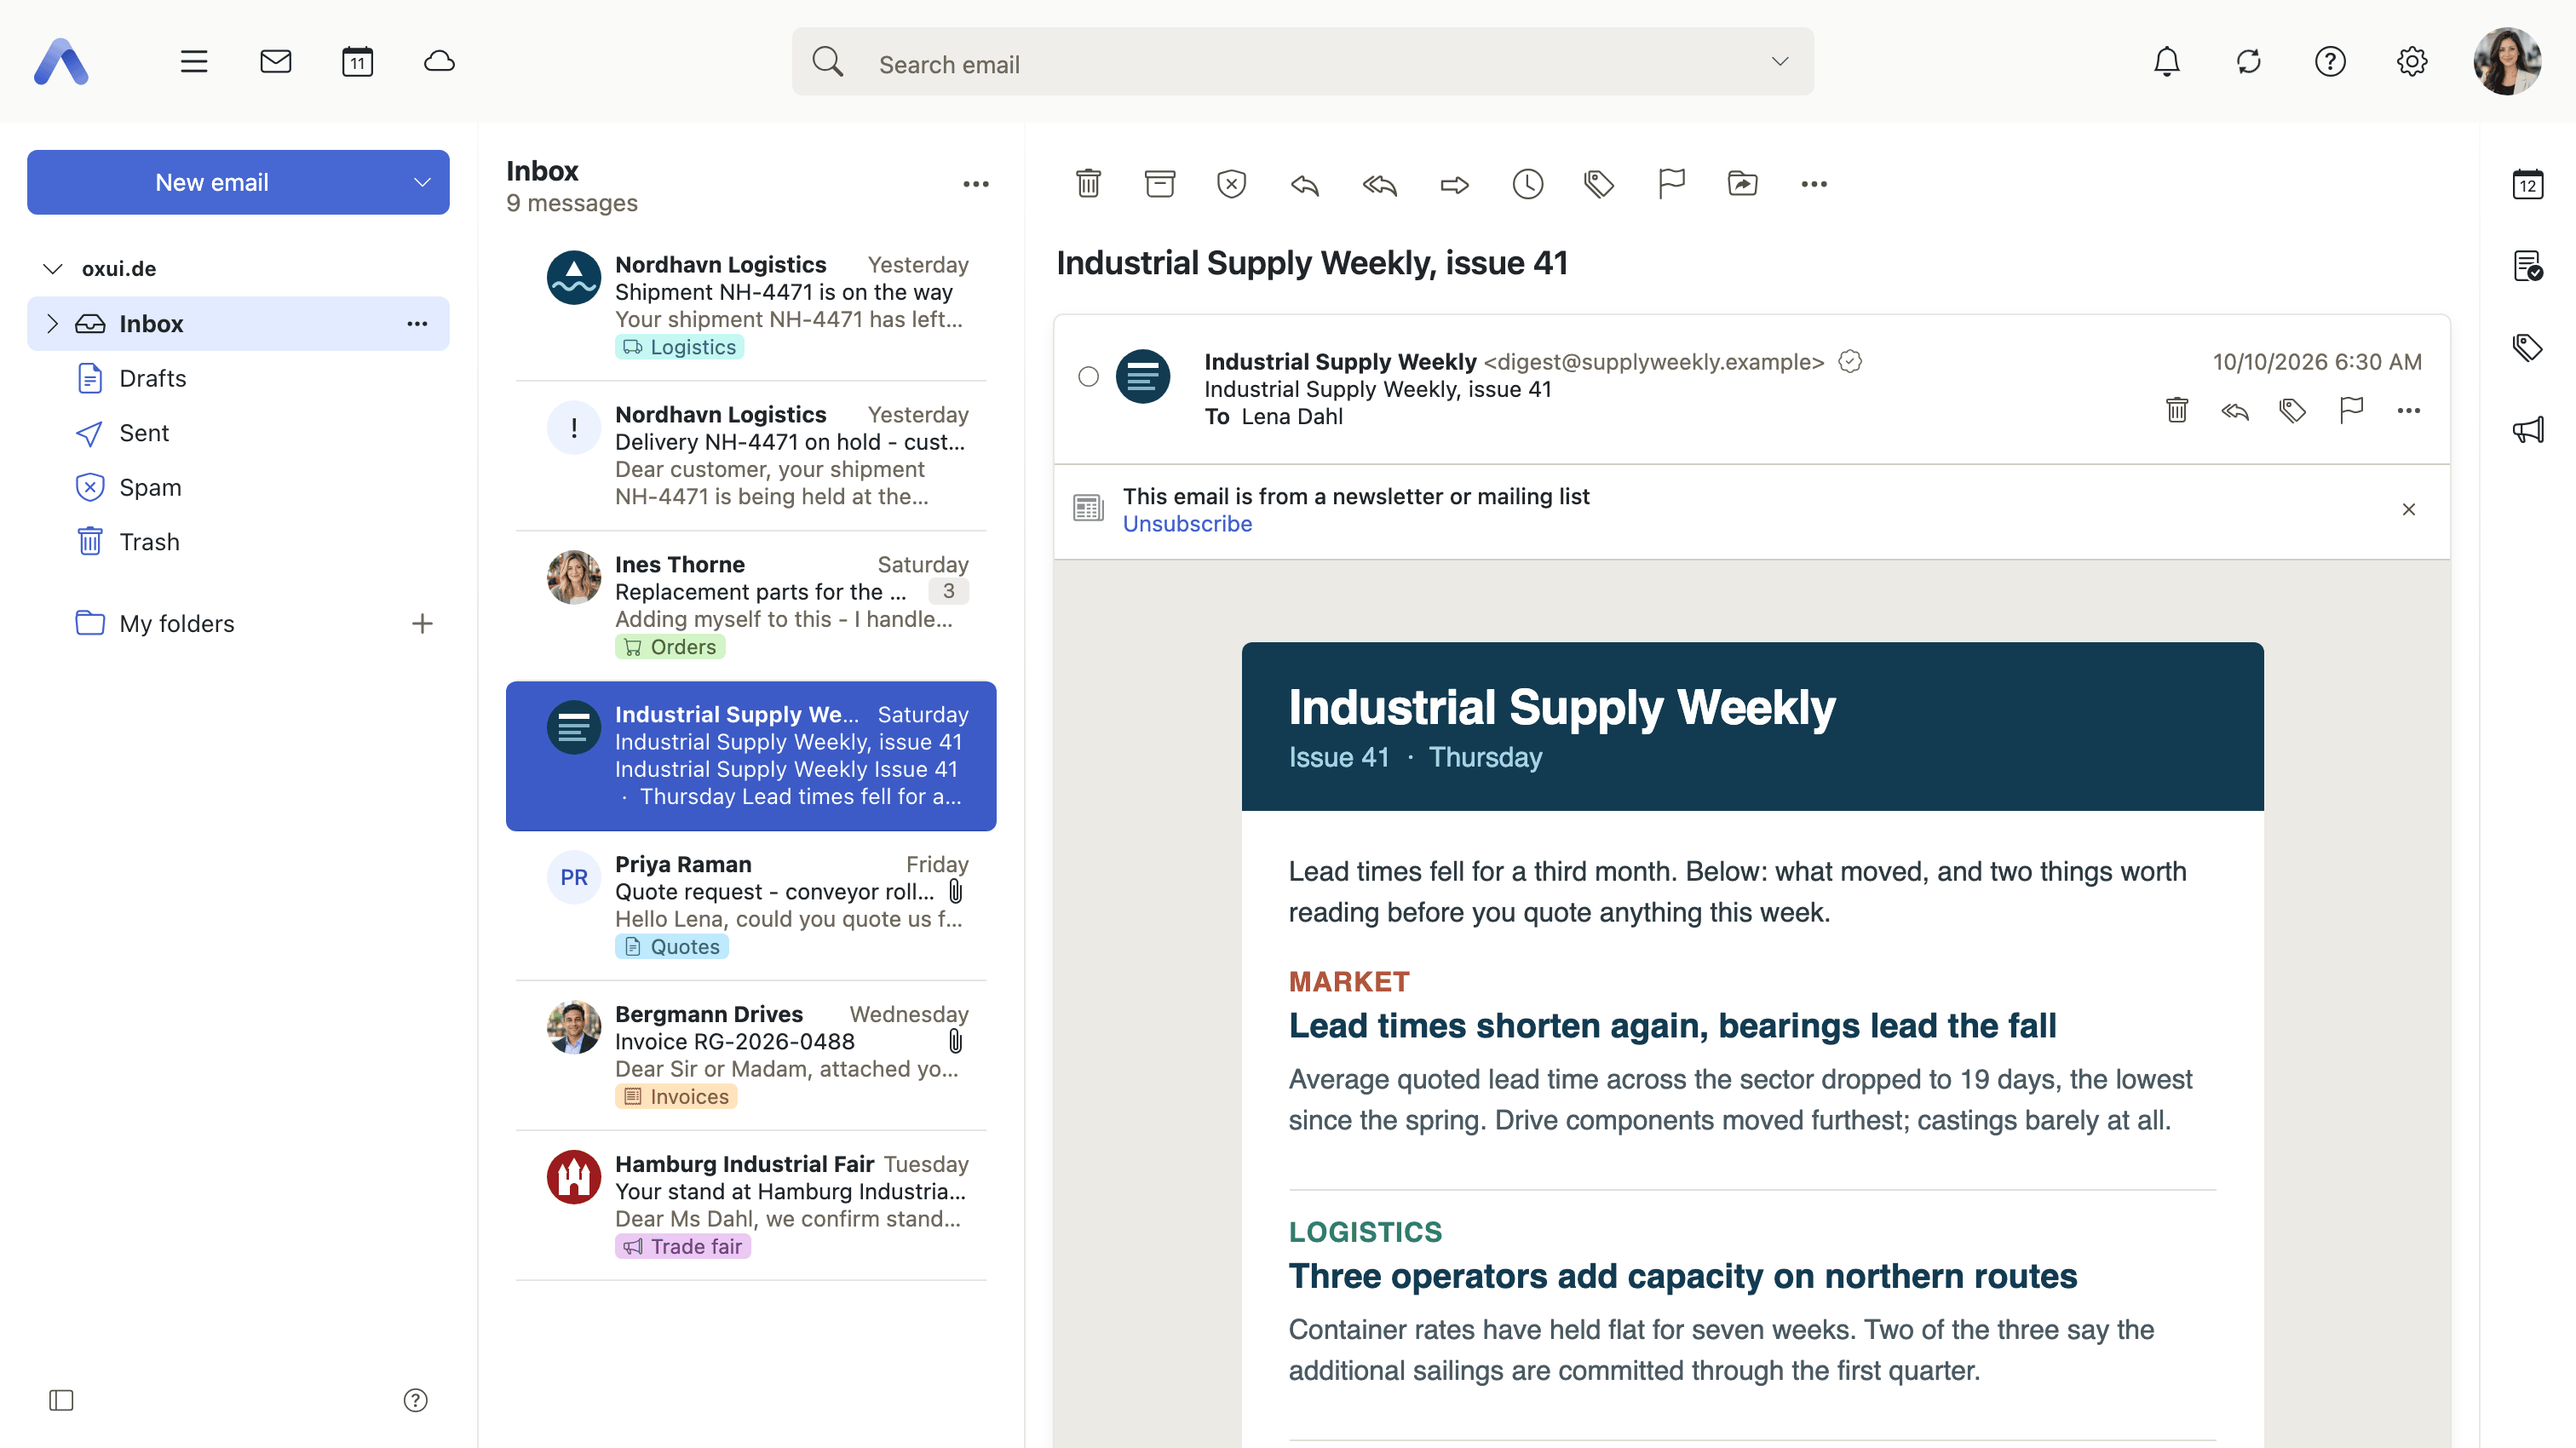Open search options dropdown arrow

coord(1779,62)
